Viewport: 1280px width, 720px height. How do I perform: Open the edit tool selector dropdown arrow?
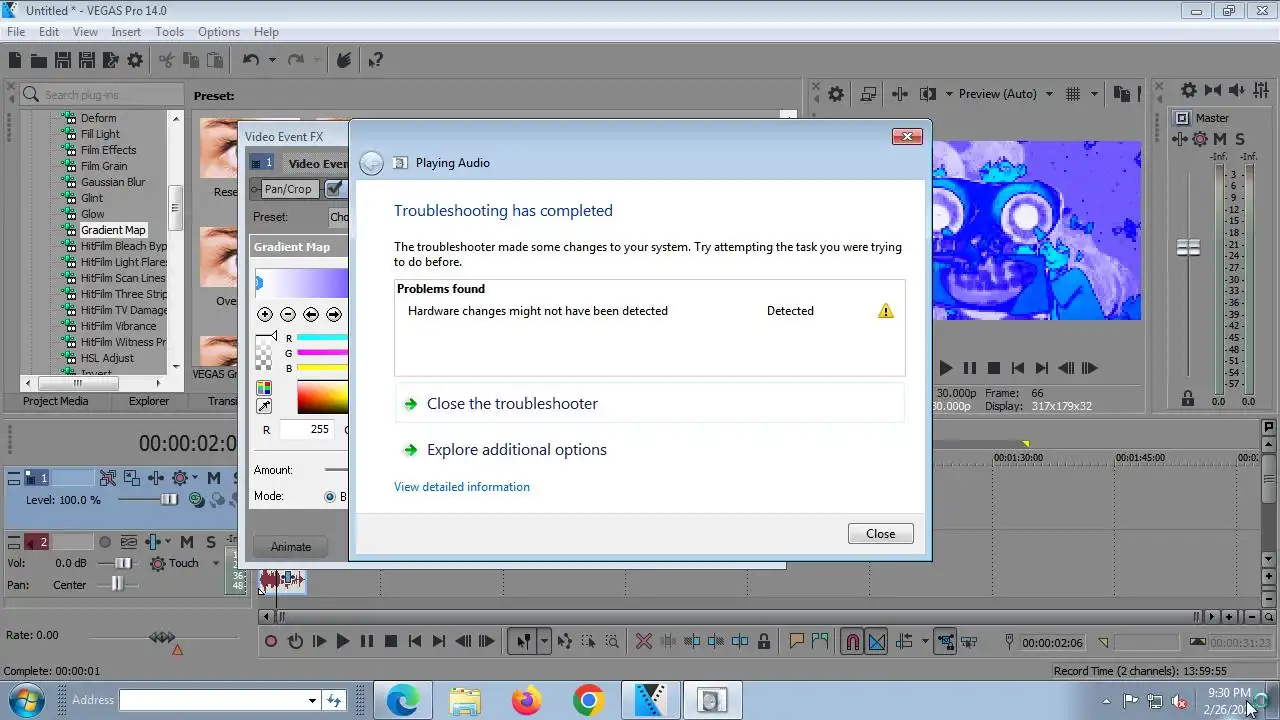pyautogui.click(x=544, y=642)
